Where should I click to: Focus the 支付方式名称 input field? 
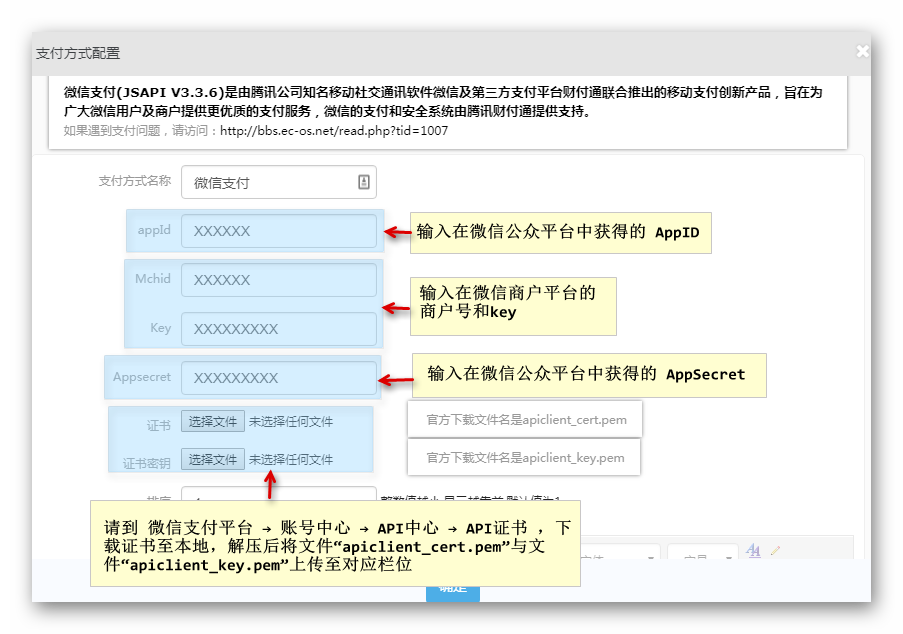[x=279, y=183]
